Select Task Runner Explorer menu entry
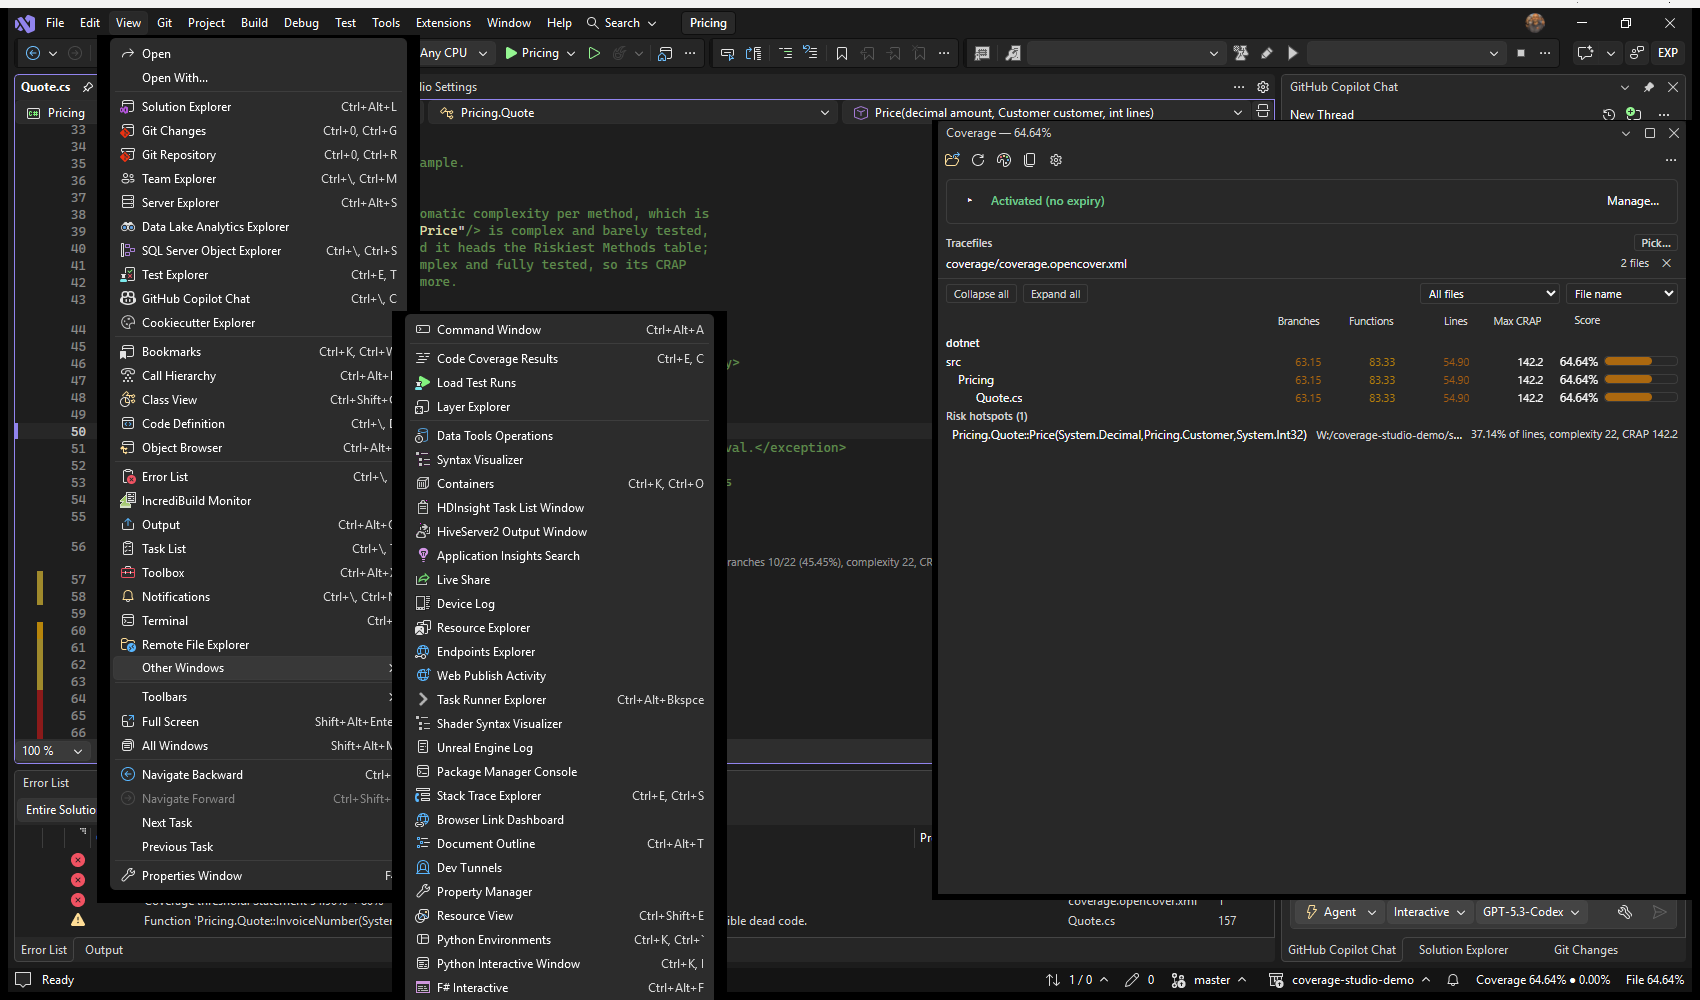This screenshot has height=1000, width=1700. pyautogui.click(x=560, y=700)
